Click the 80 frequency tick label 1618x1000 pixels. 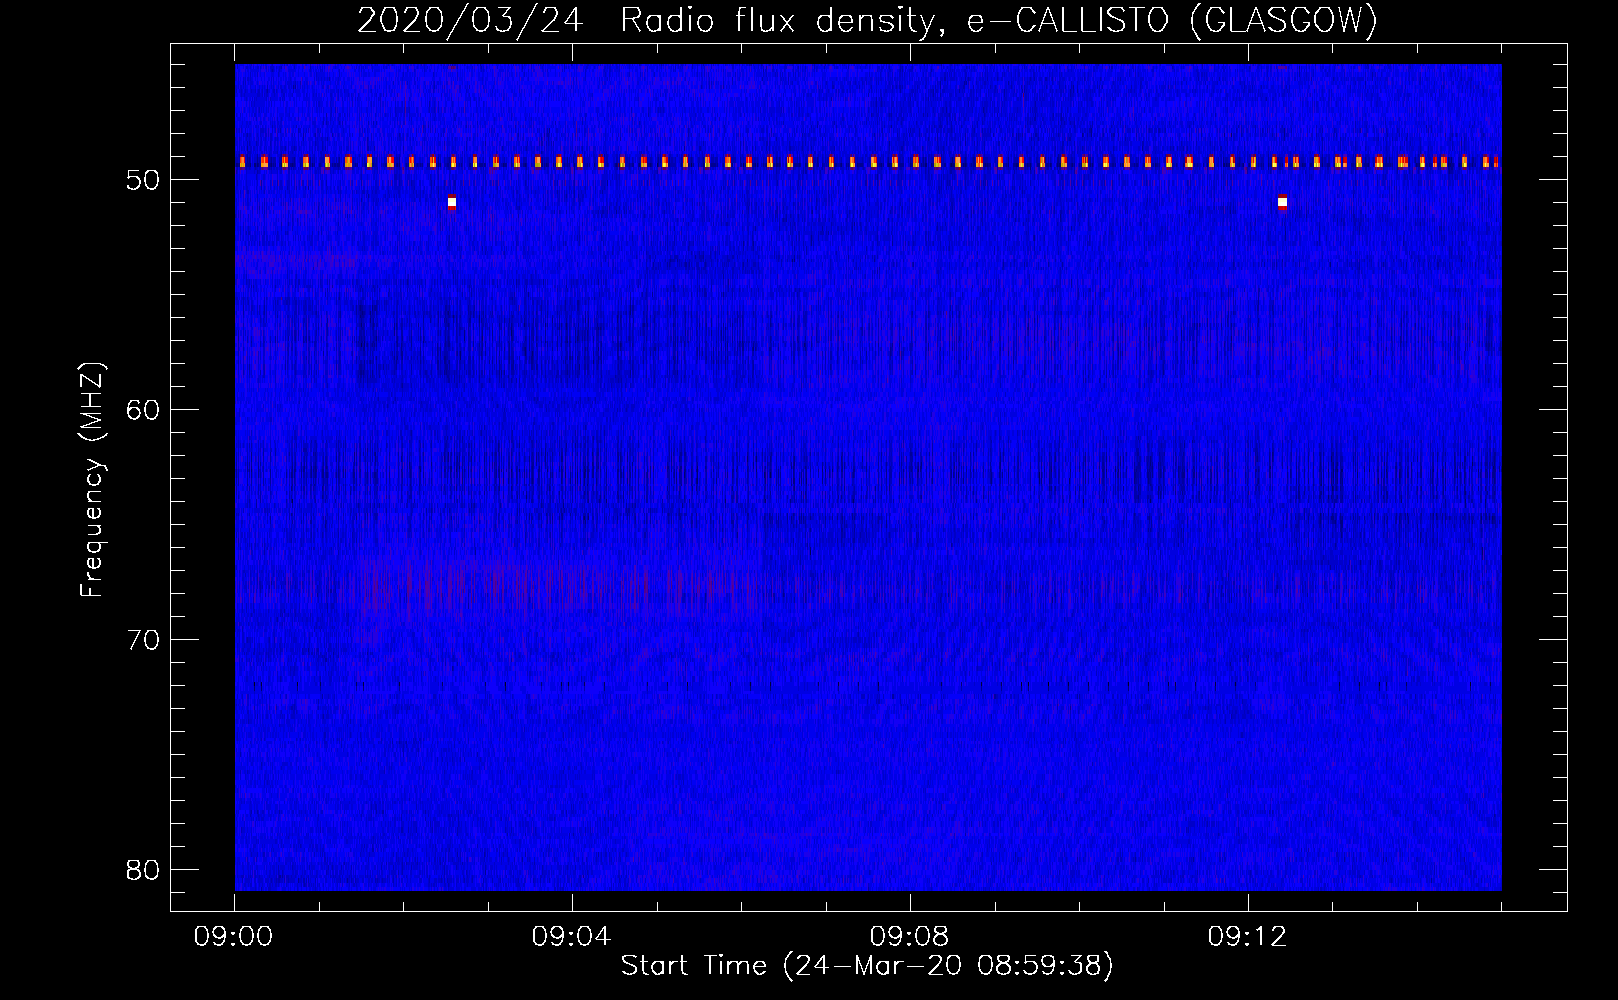click(x=144, y=870)
